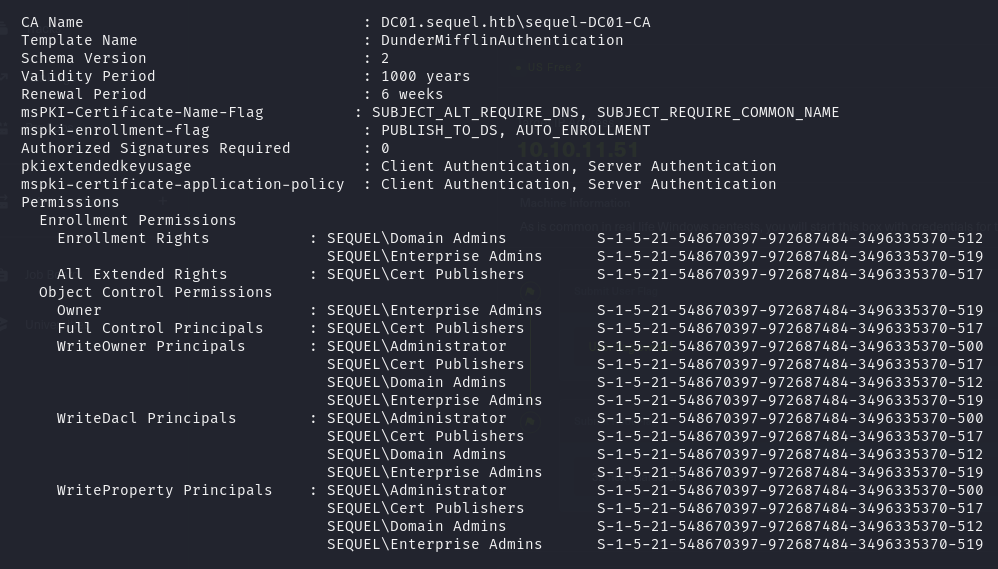Screen dimensions: 998x569
Task: Click the DunderMifflinAuthentication template name
Action: coord(502,40)
